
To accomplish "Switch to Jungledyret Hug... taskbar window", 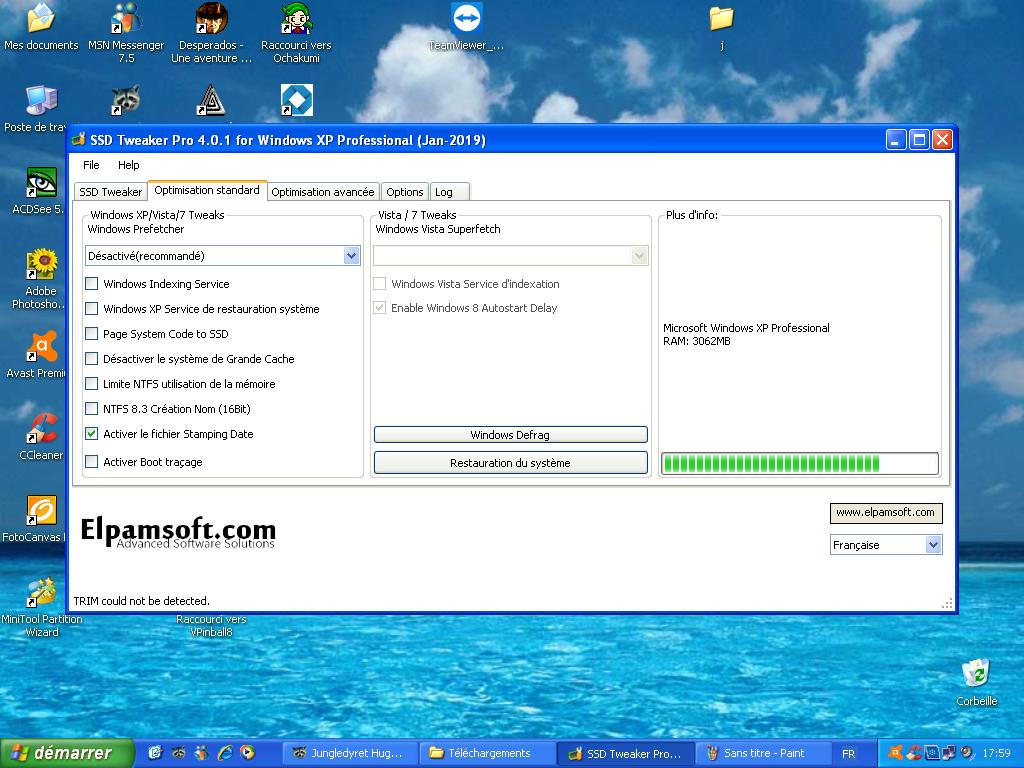I will click(x=352, y=753).
